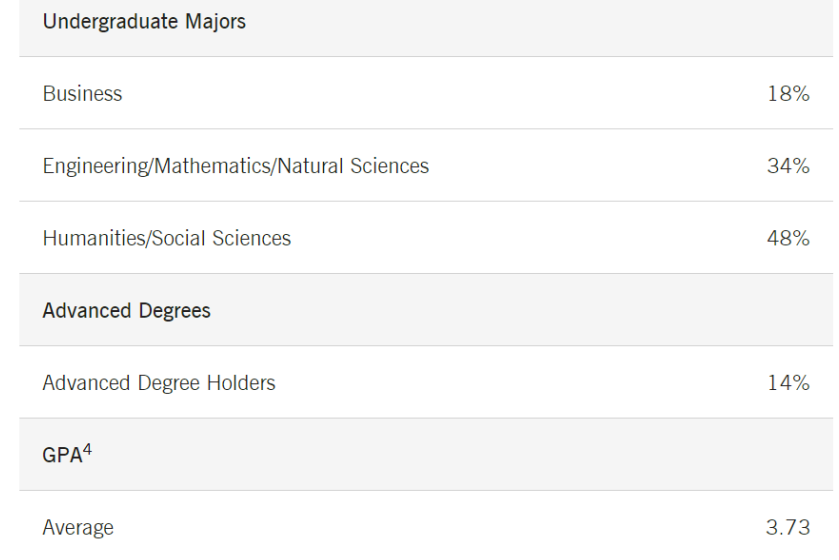Screen dimensions: 839x560
Task: Click the 34% percentage value
Action: (788, 166)
